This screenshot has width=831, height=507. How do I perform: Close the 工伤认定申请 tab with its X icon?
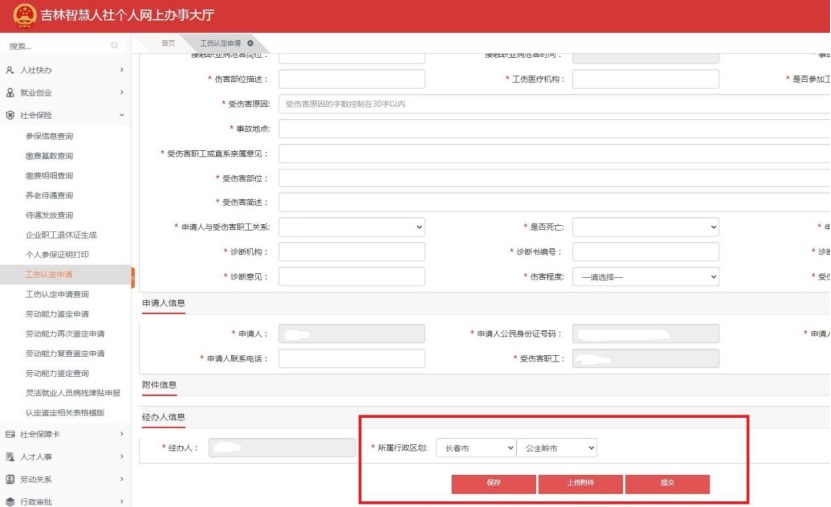pyautogui.click(x=250, y=43)
